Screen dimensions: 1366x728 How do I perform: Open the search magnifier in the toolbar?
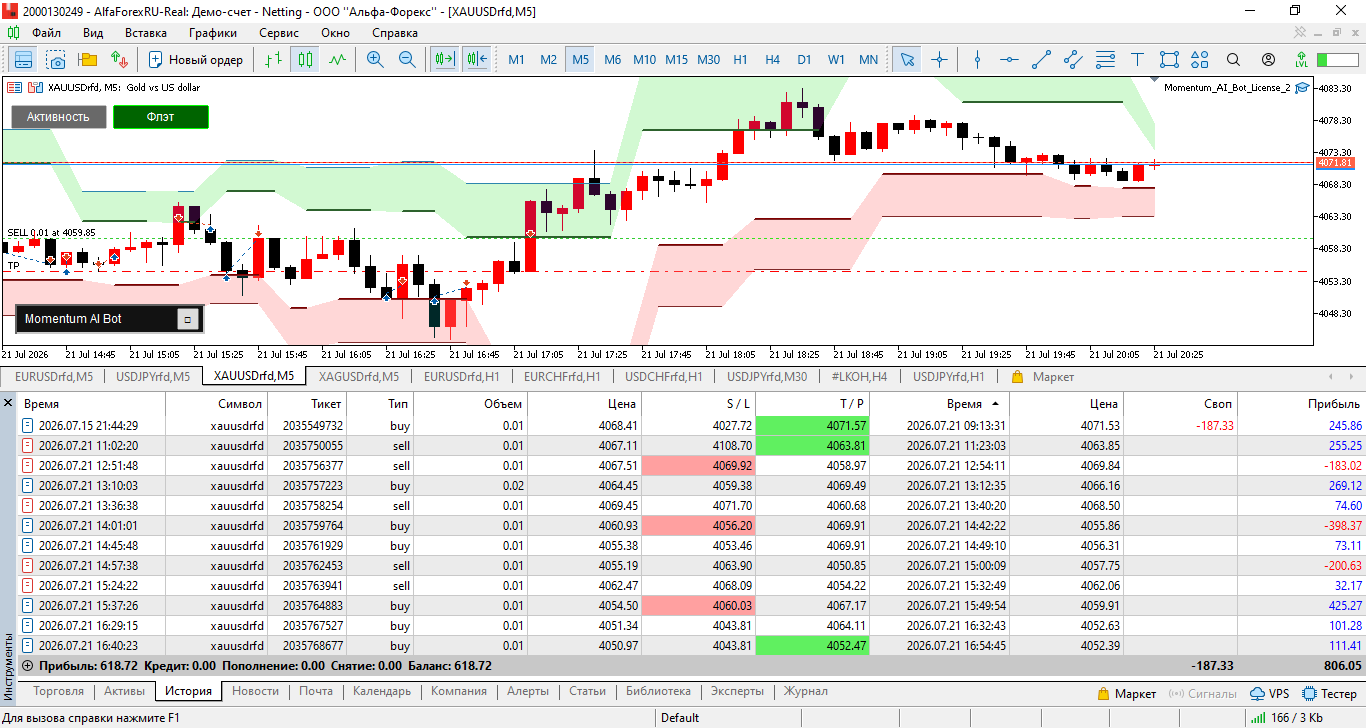coord(1234,60)
